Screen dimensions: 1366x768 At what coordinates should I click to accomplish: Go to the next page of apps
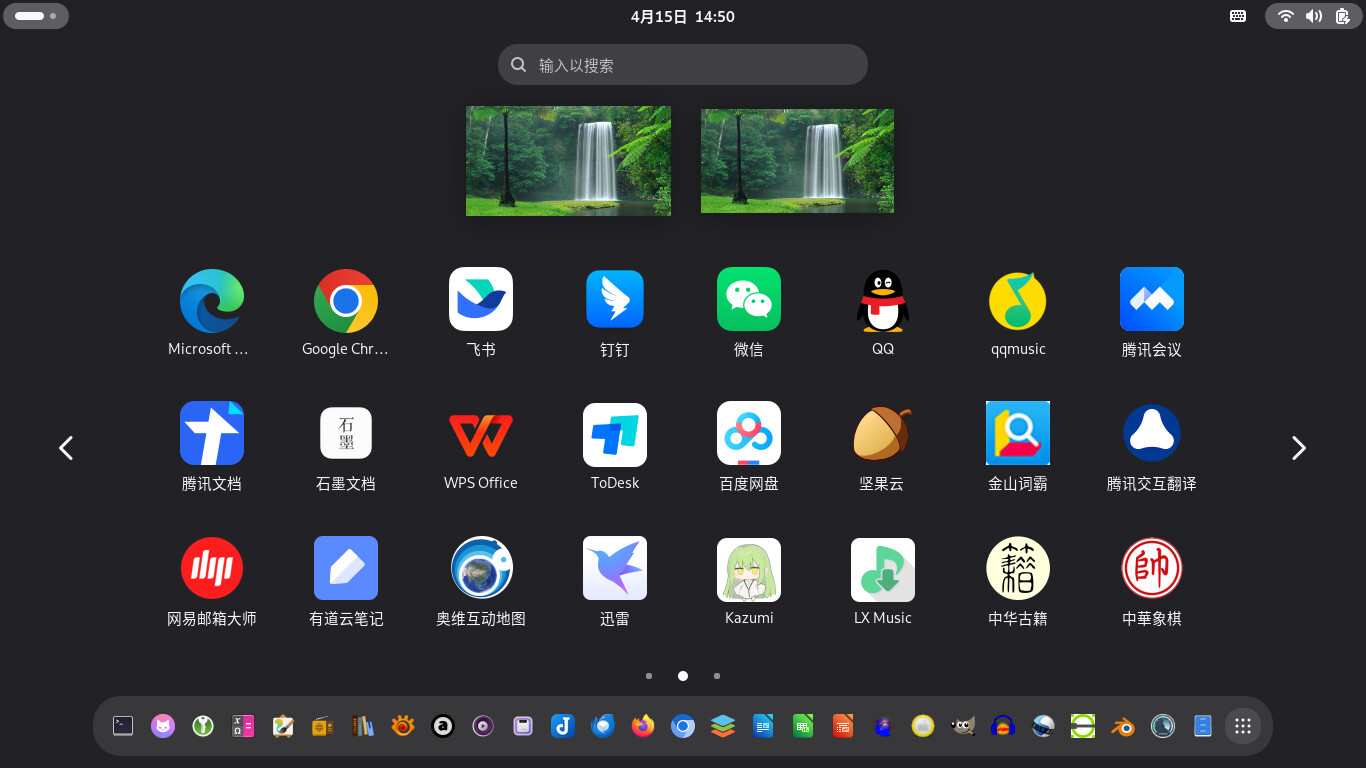(x=1298, y=448)
